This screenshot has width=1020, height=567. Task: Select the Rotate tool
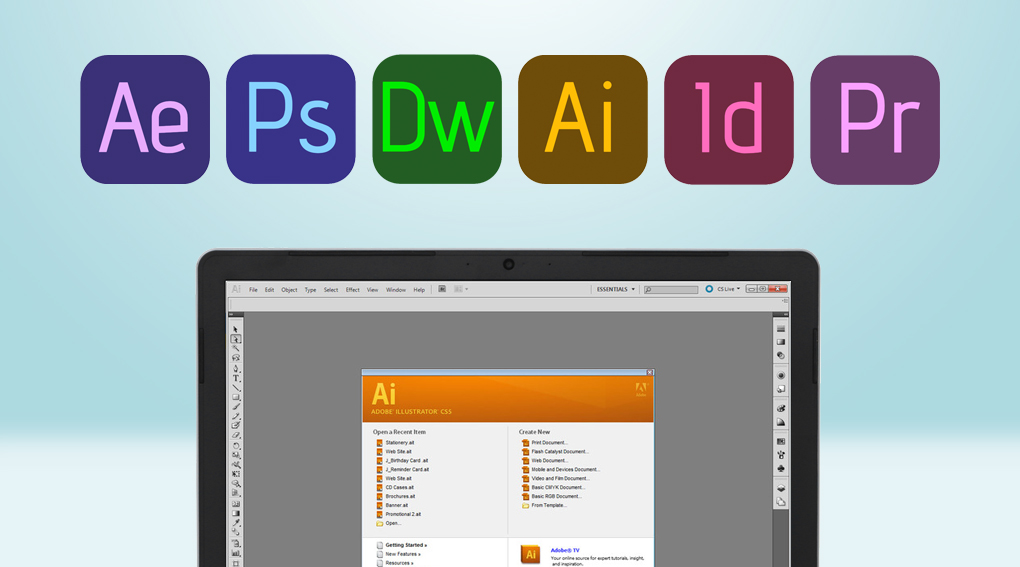(235, 446)
